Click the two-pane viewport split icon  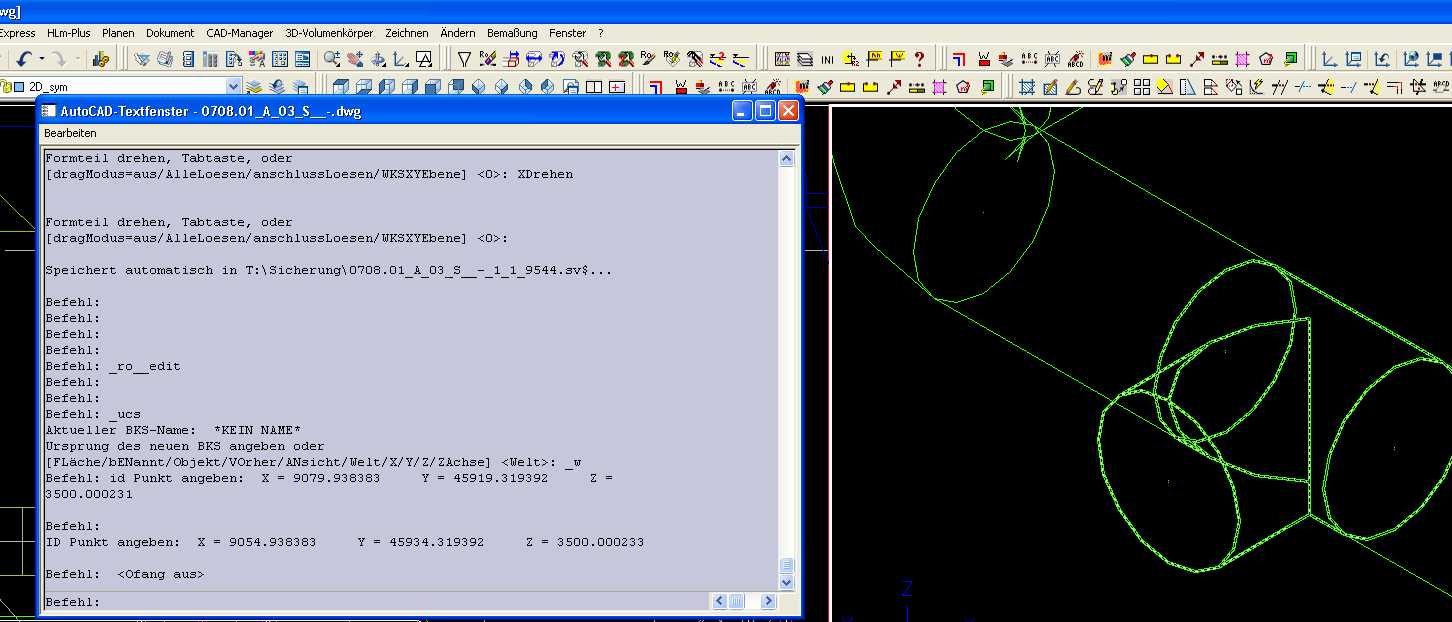pyautogui.click(x=594, y=87)
